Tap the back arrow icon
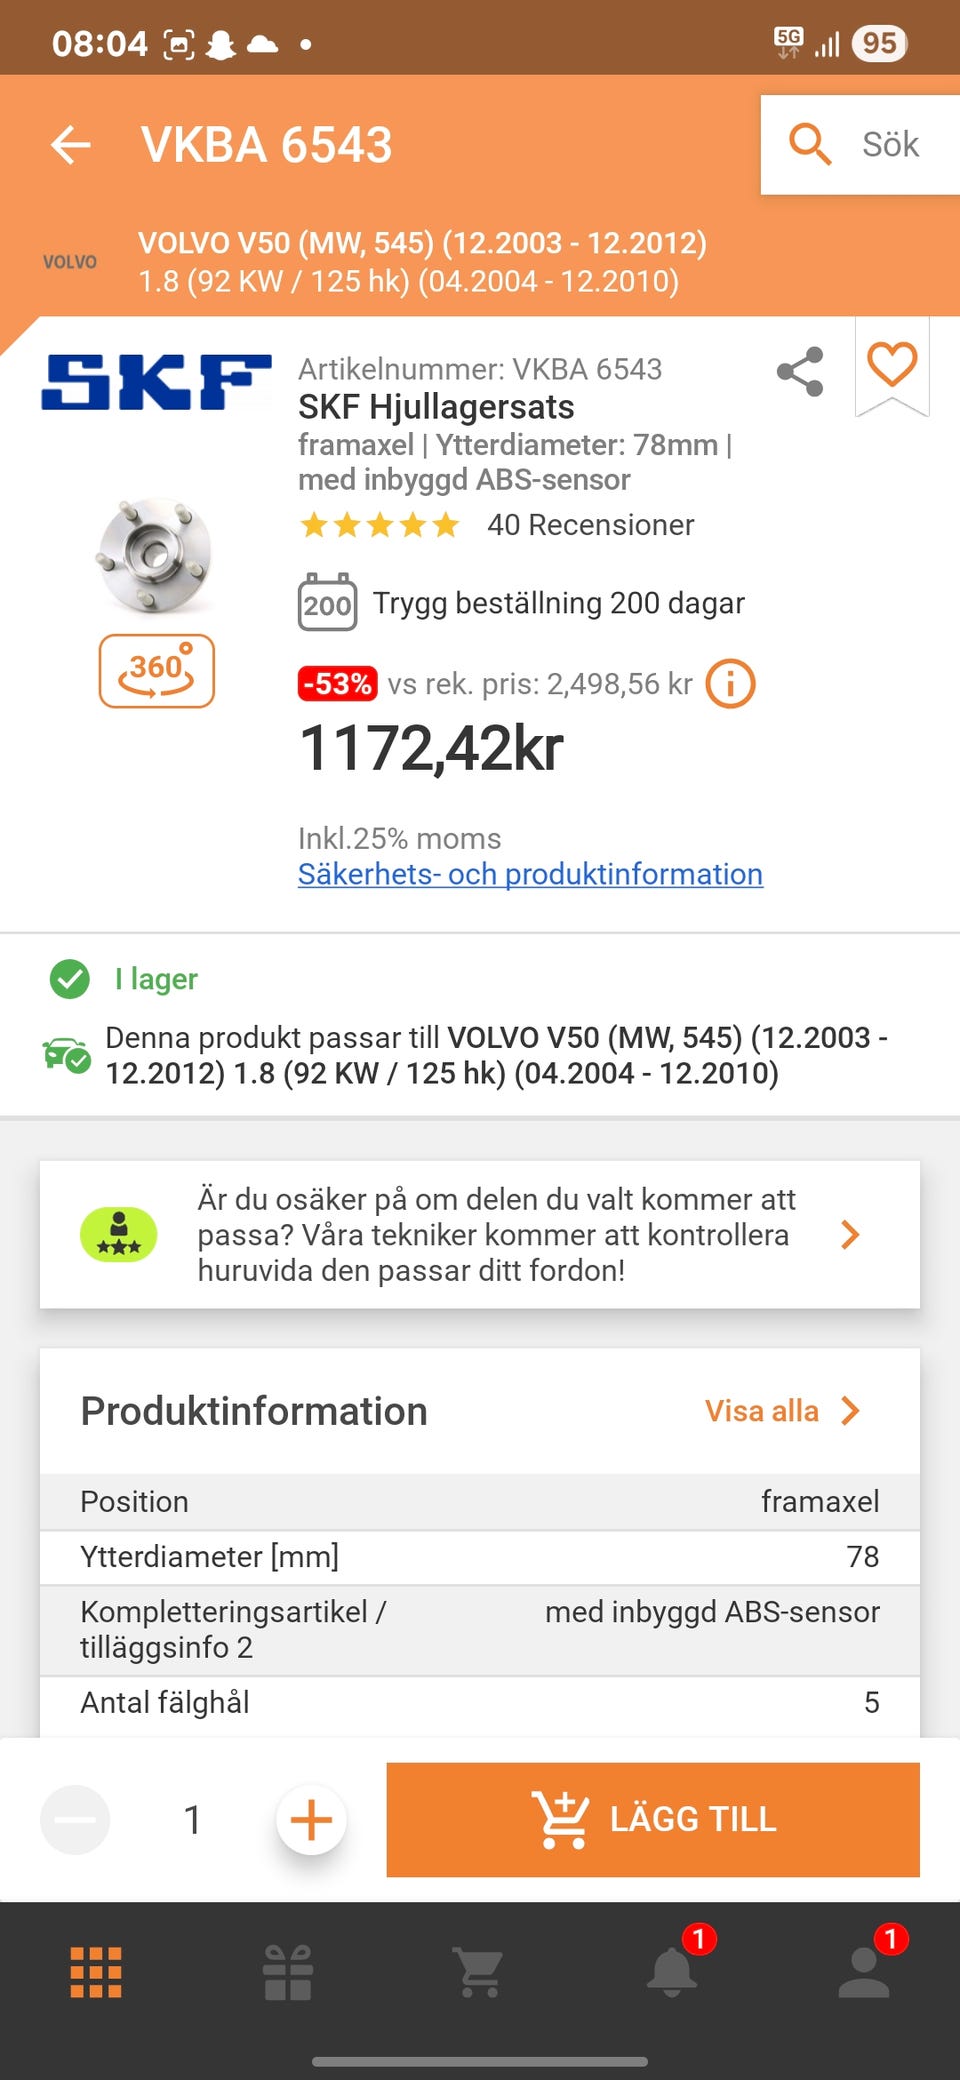The image size is (960, 2080). pos(71,145)
